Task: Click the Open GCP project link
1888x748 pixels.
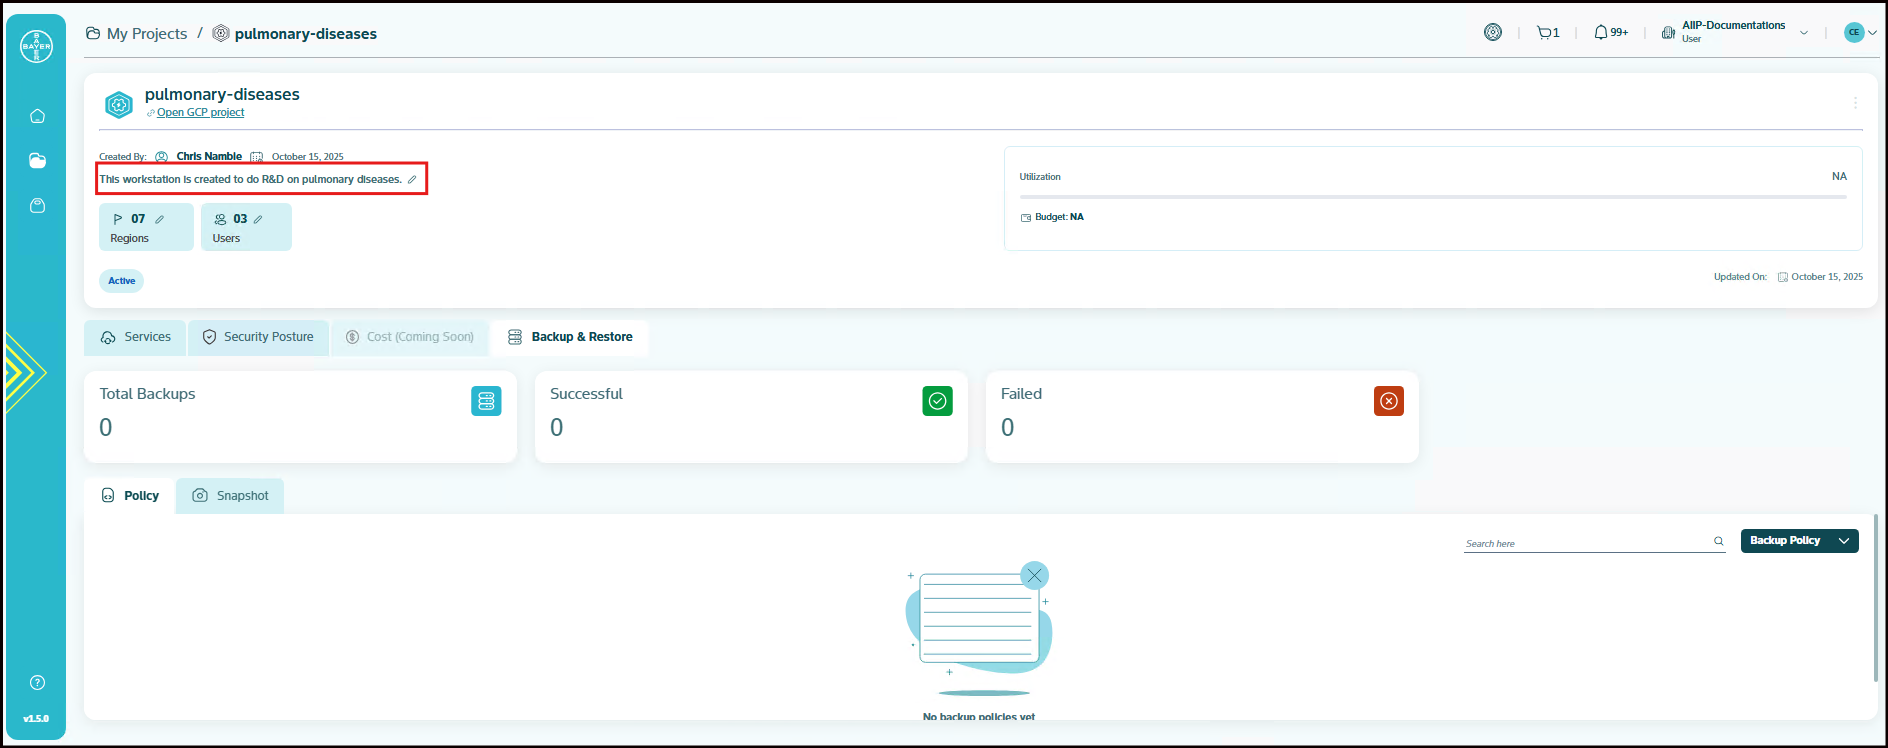Action: (x=200, y=113)
